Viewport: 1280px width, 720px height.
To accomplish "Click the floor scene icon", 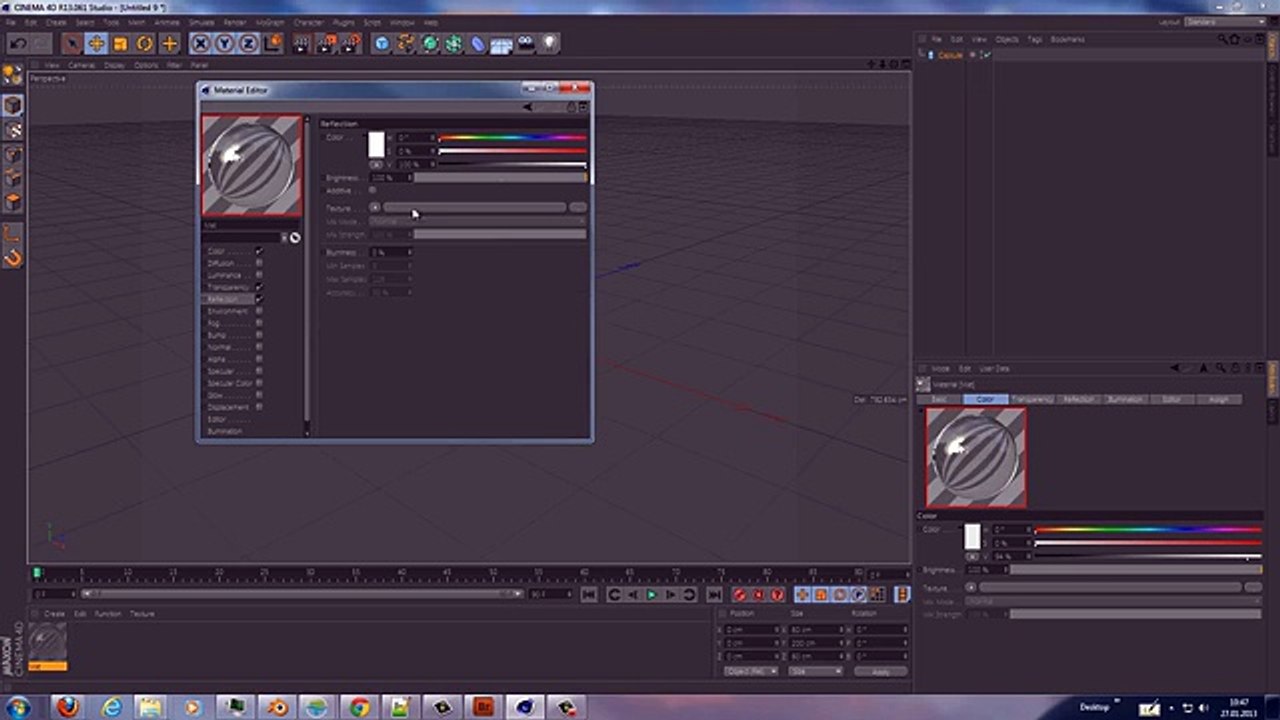I will (502, 43).
